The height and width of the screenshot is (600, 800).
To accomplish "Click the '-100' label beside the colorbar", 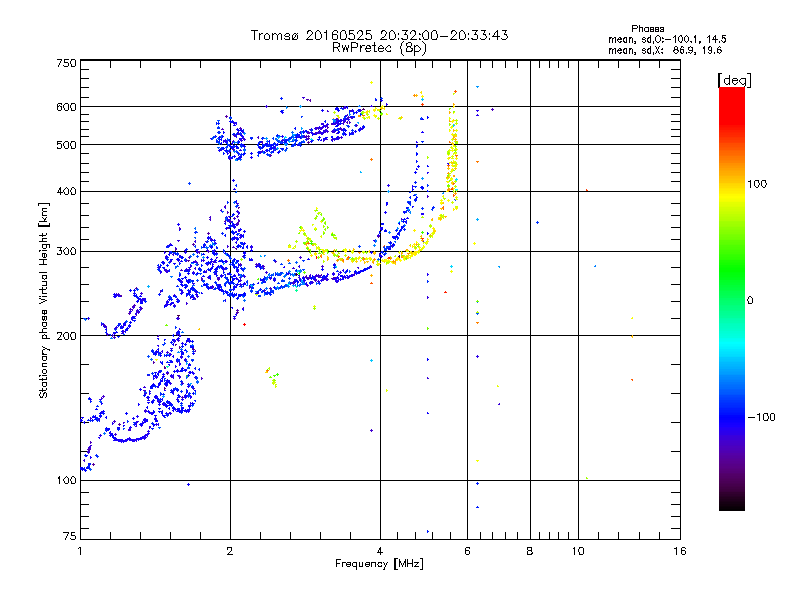I will coord(762,417).
